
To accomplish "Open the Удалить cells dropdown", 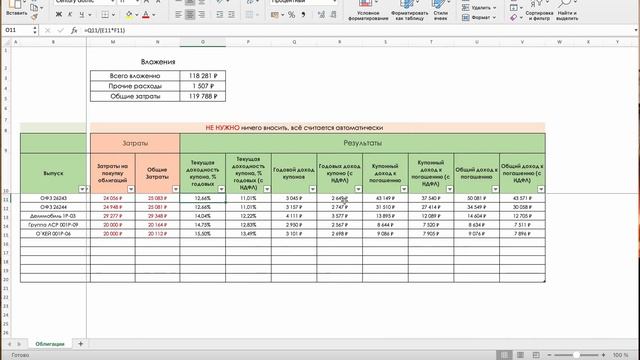I will (x=479, y=8).
